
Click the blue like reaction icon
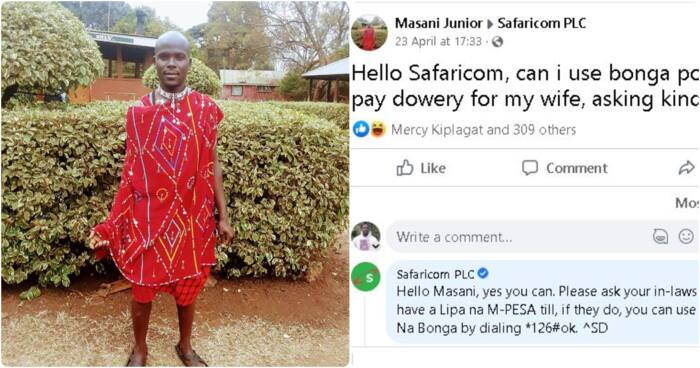click(361, 130)
